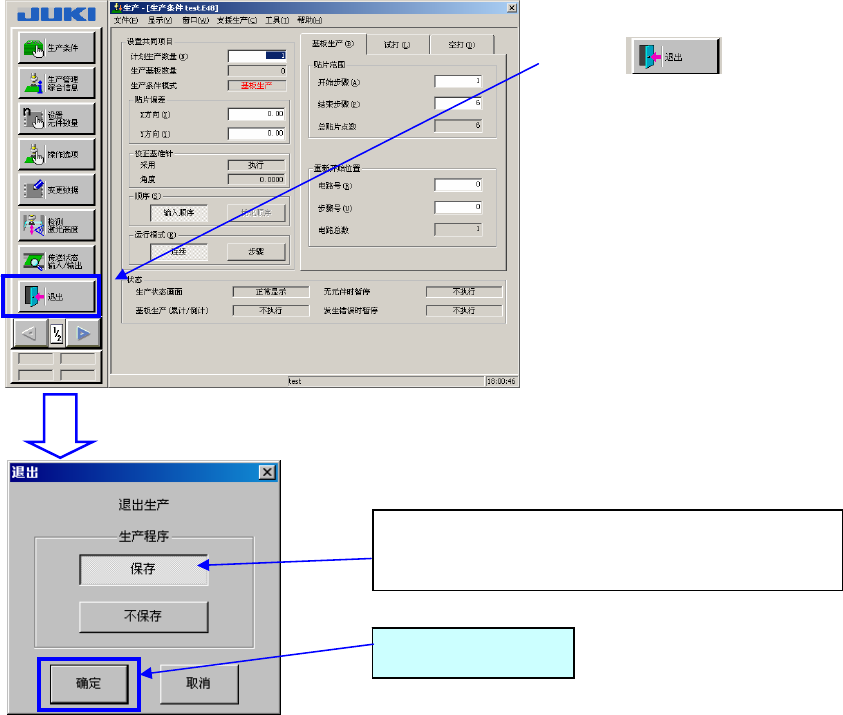Click the 开始步骤 start step field
843x715 pixels.
(x=458, y=82)
